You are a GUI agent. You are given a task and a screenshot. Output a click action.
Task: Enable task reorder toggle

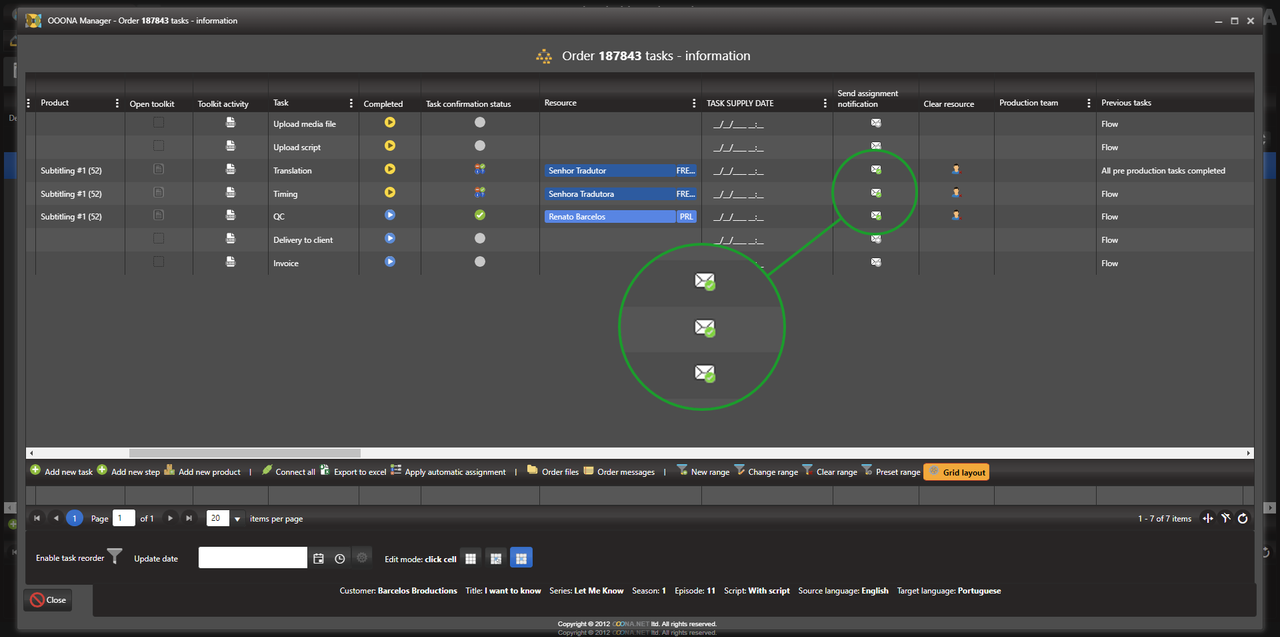coord(115,557)
